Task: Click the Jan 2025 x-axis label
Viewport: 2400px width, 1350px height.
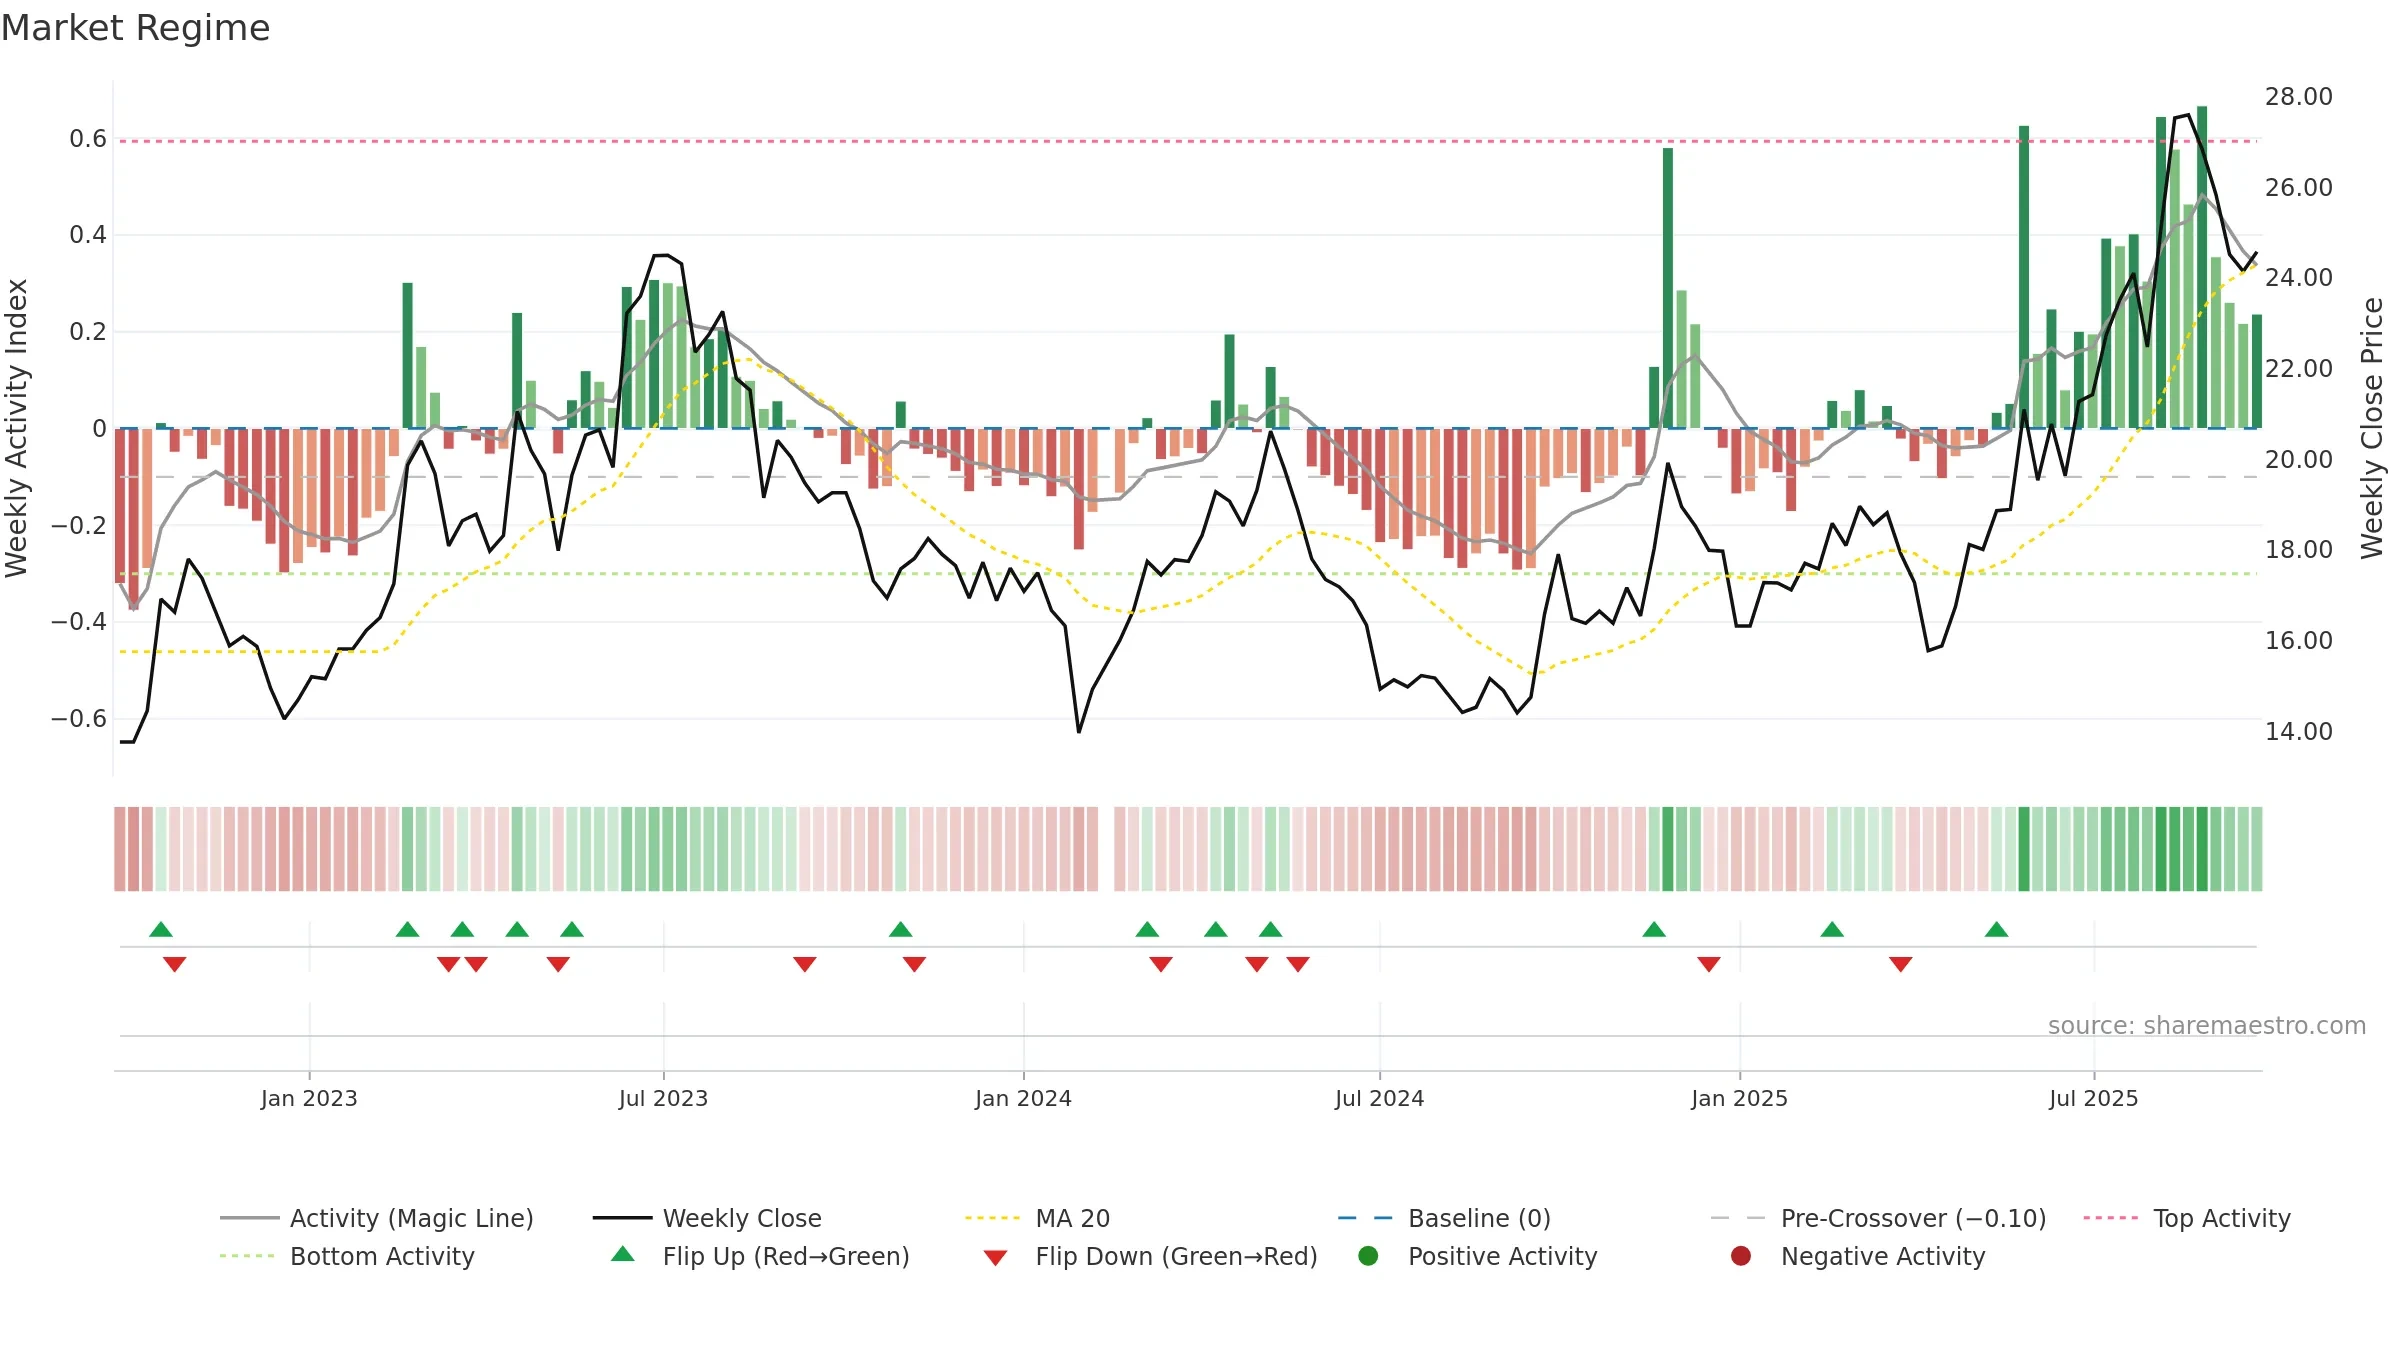Action: [x=1739, y=1098]
